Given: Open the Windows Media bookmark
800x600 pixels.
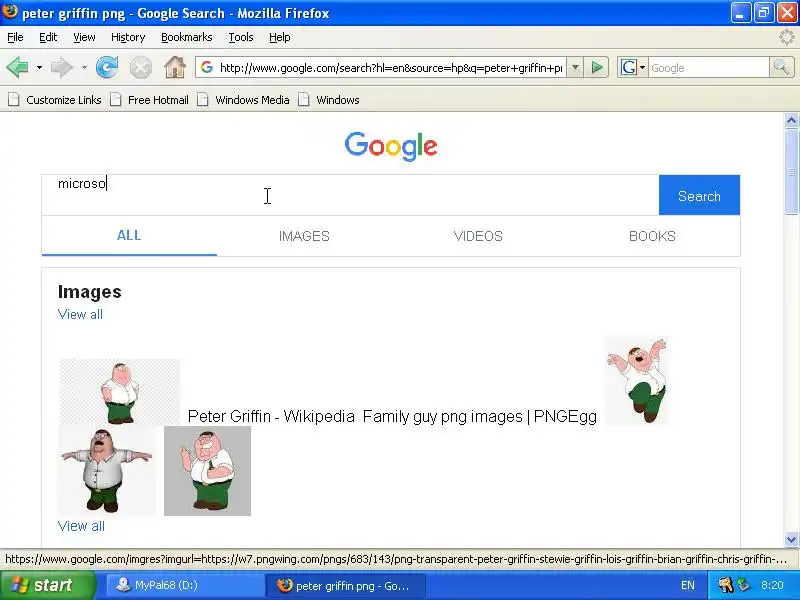Looking at the screenshot, I should point(244,99).
